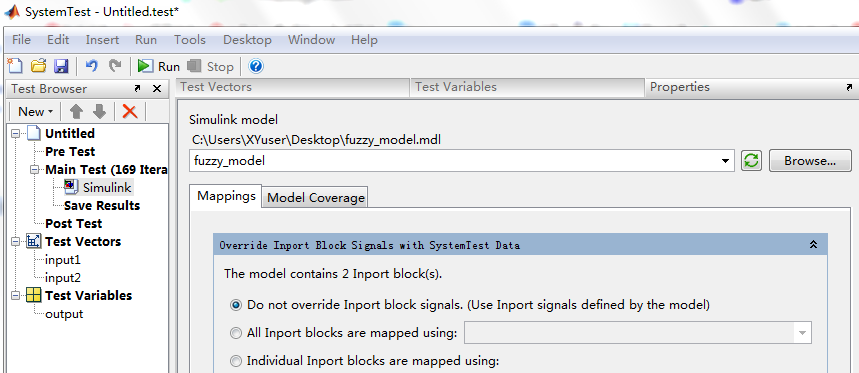Open the Insert menu

pos(102,40)
